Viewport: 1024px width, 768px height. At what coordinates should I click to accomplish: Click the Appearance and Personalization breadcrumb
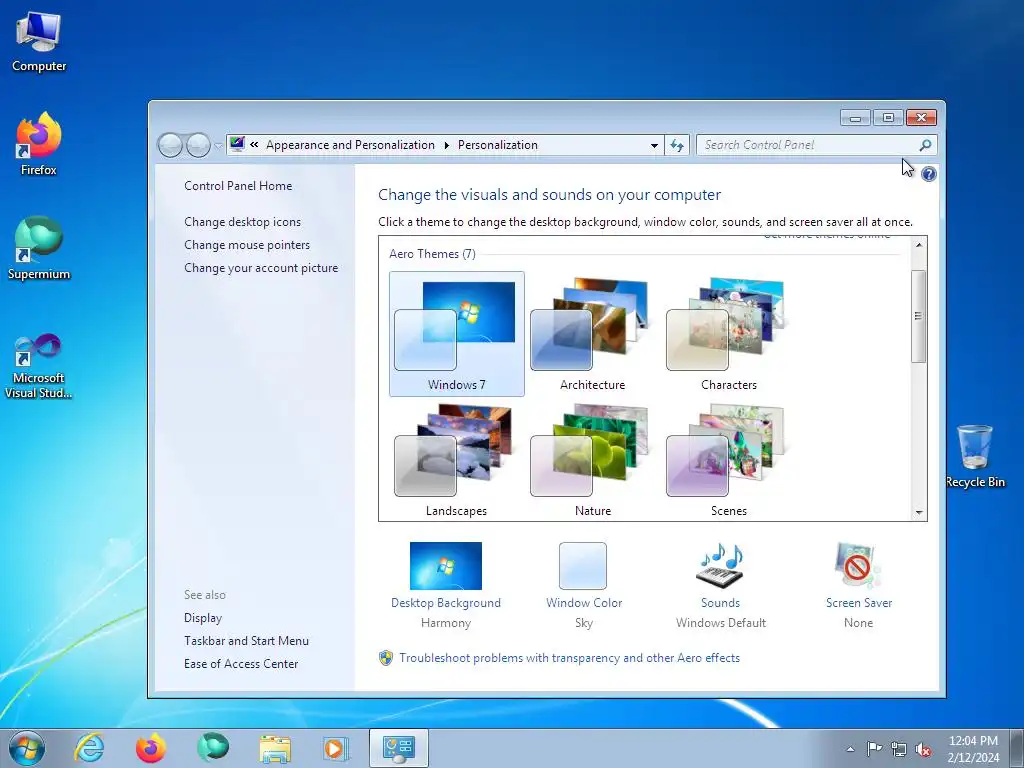[350, 145]
